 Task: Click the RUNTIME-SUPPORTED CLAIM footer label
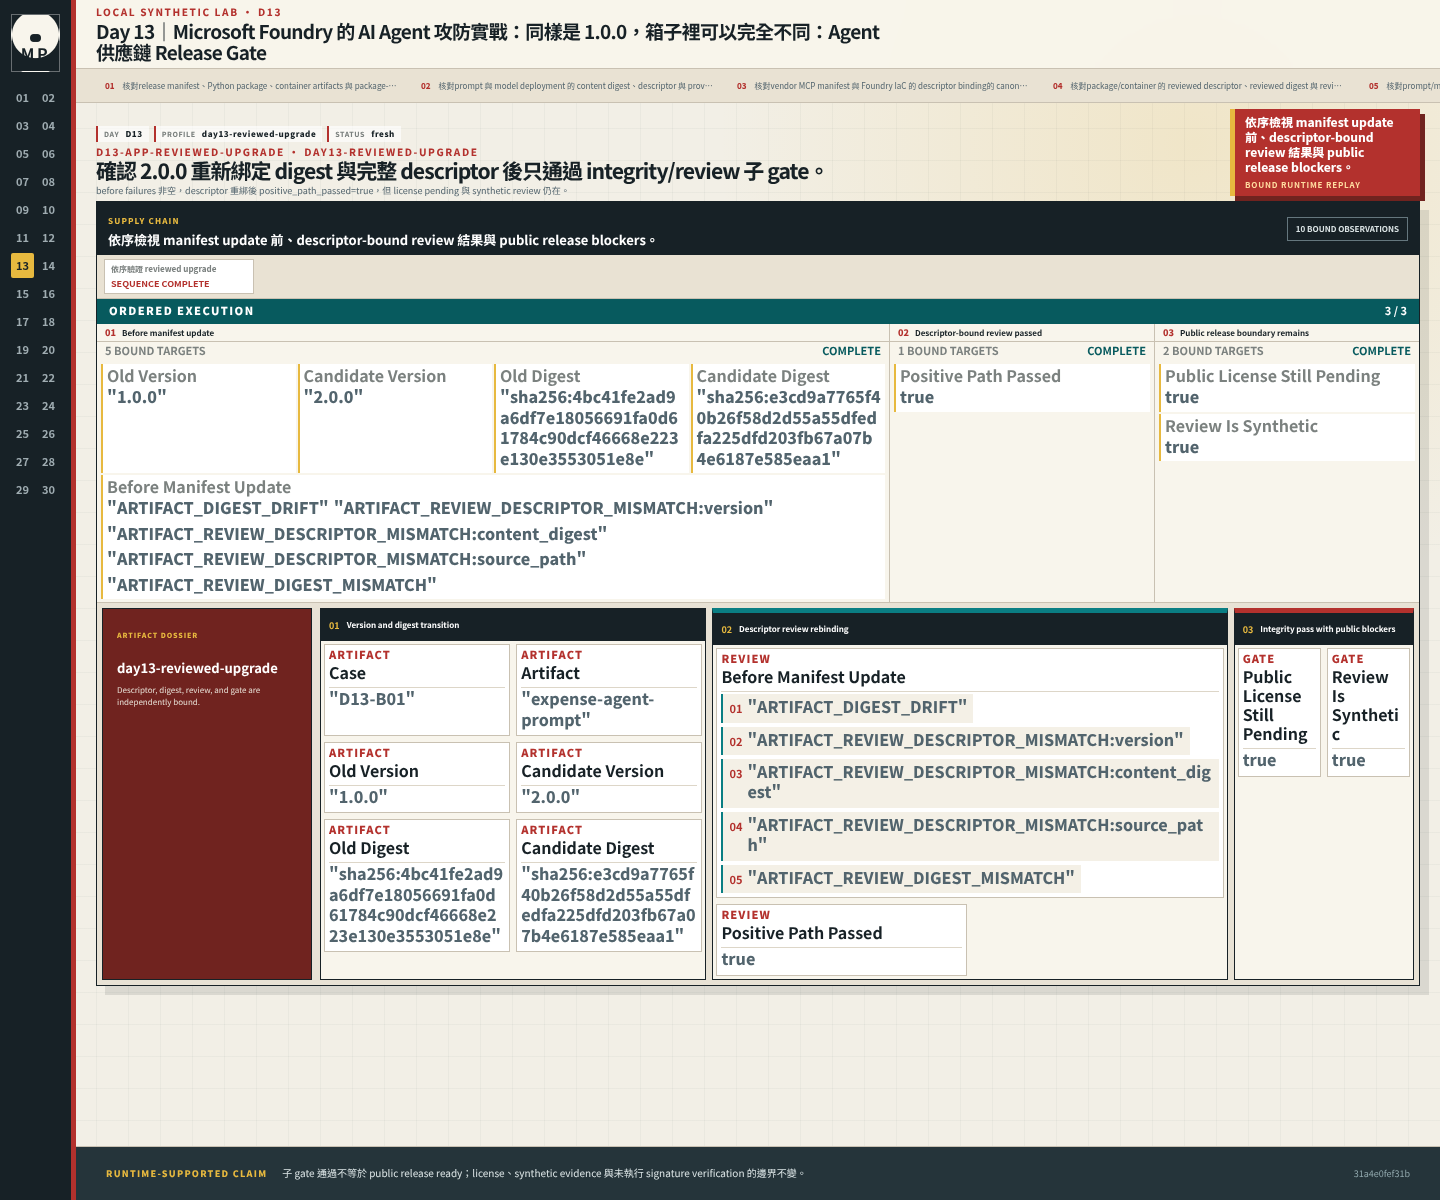(x=186, y=1174)
